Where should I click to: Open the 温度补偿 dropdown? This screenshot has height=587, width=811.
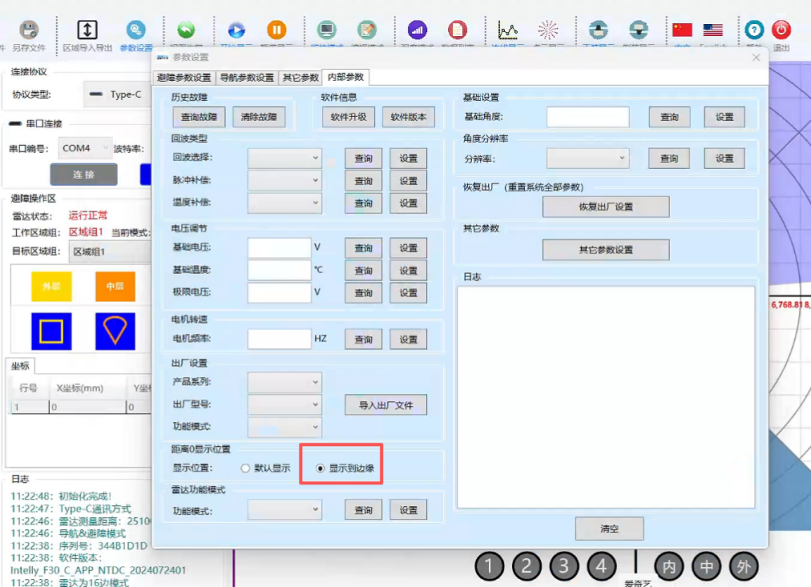pos(284,203)
